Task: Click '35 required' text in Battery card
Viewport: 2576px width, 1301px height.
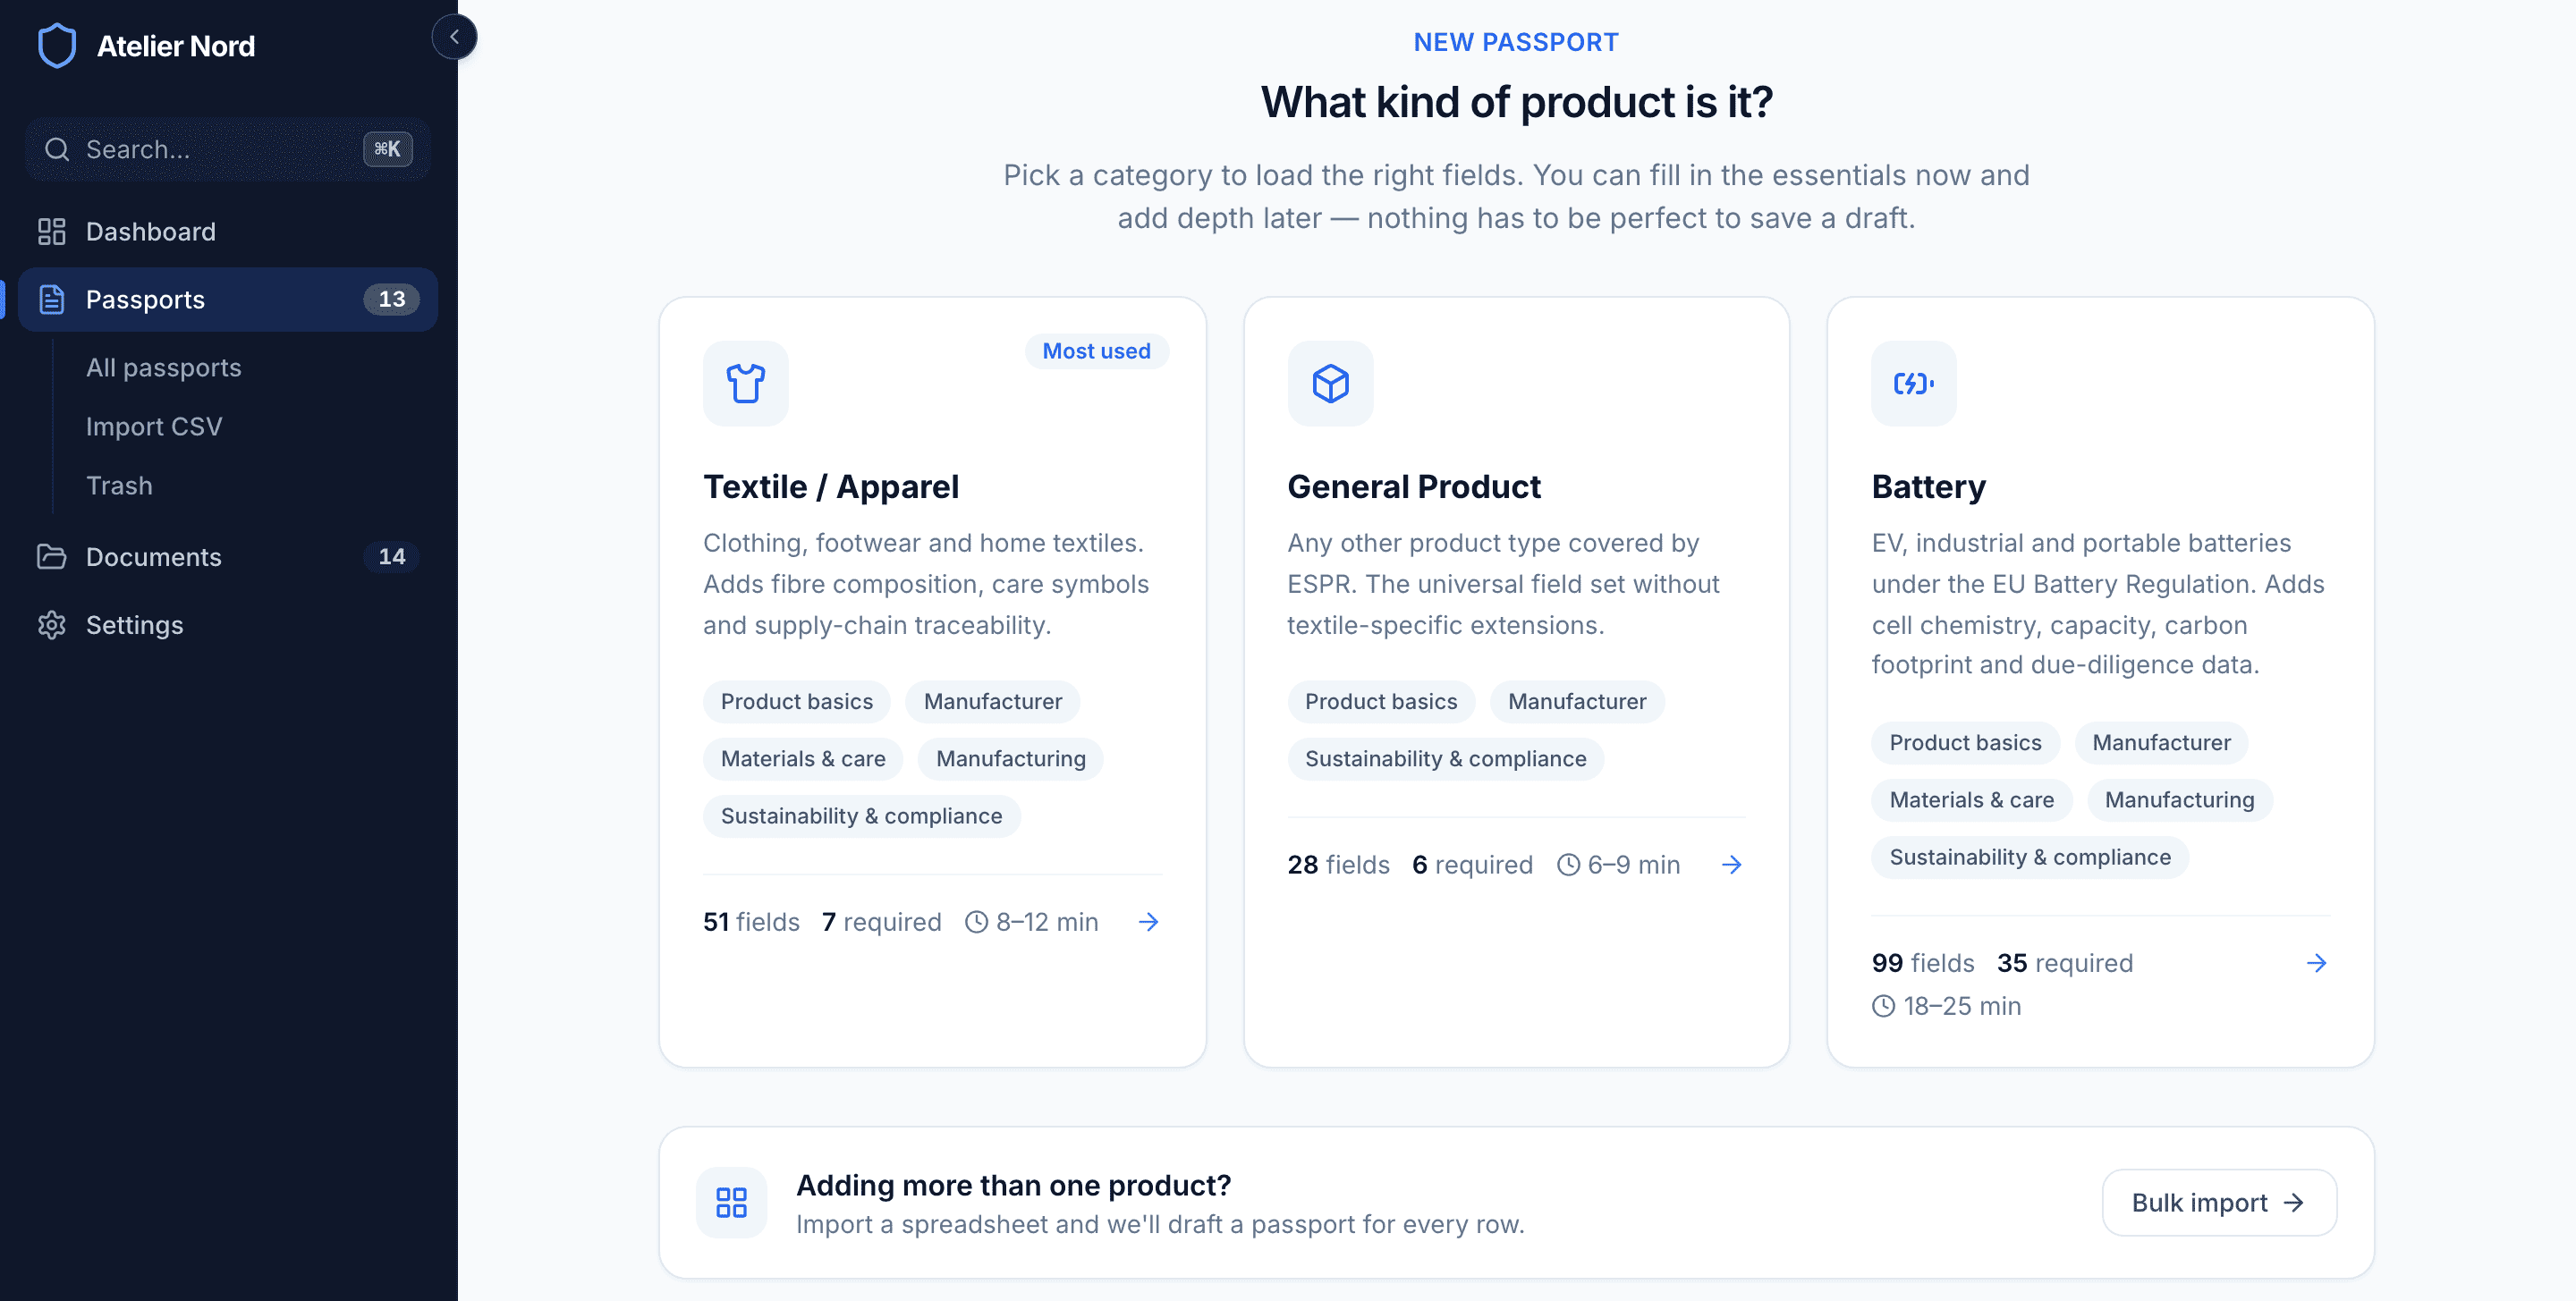Action: pyautogui.click(x=2064, y=962)
